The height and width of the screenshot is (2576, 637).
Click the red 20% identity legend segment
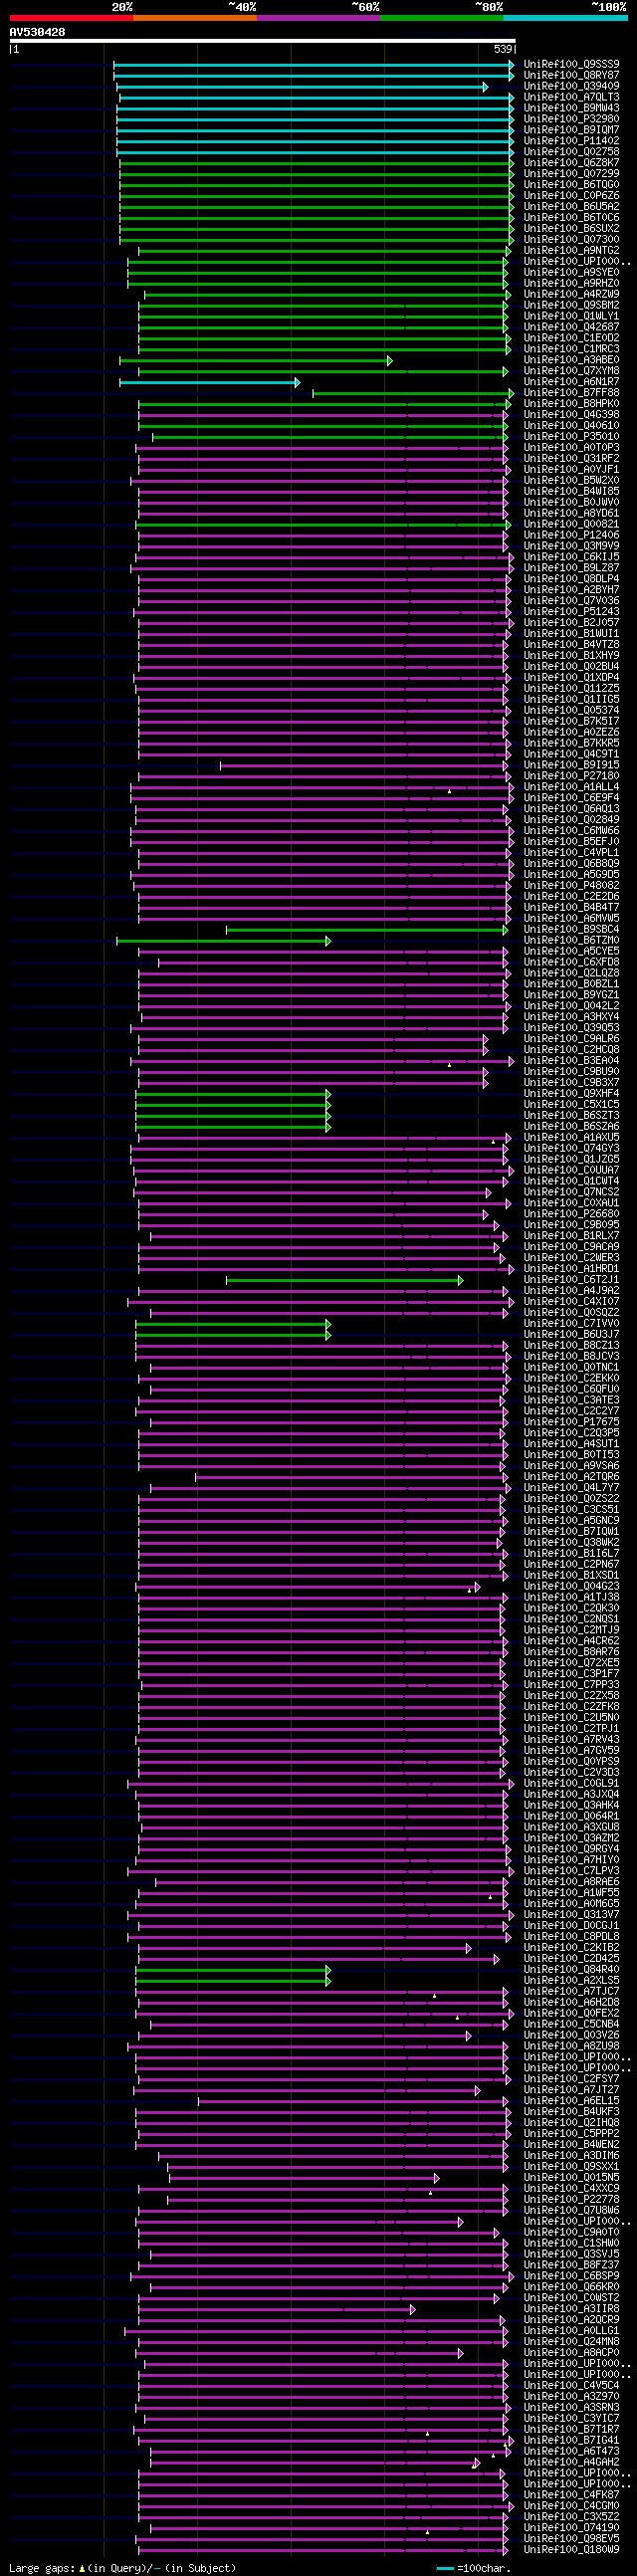71,18
